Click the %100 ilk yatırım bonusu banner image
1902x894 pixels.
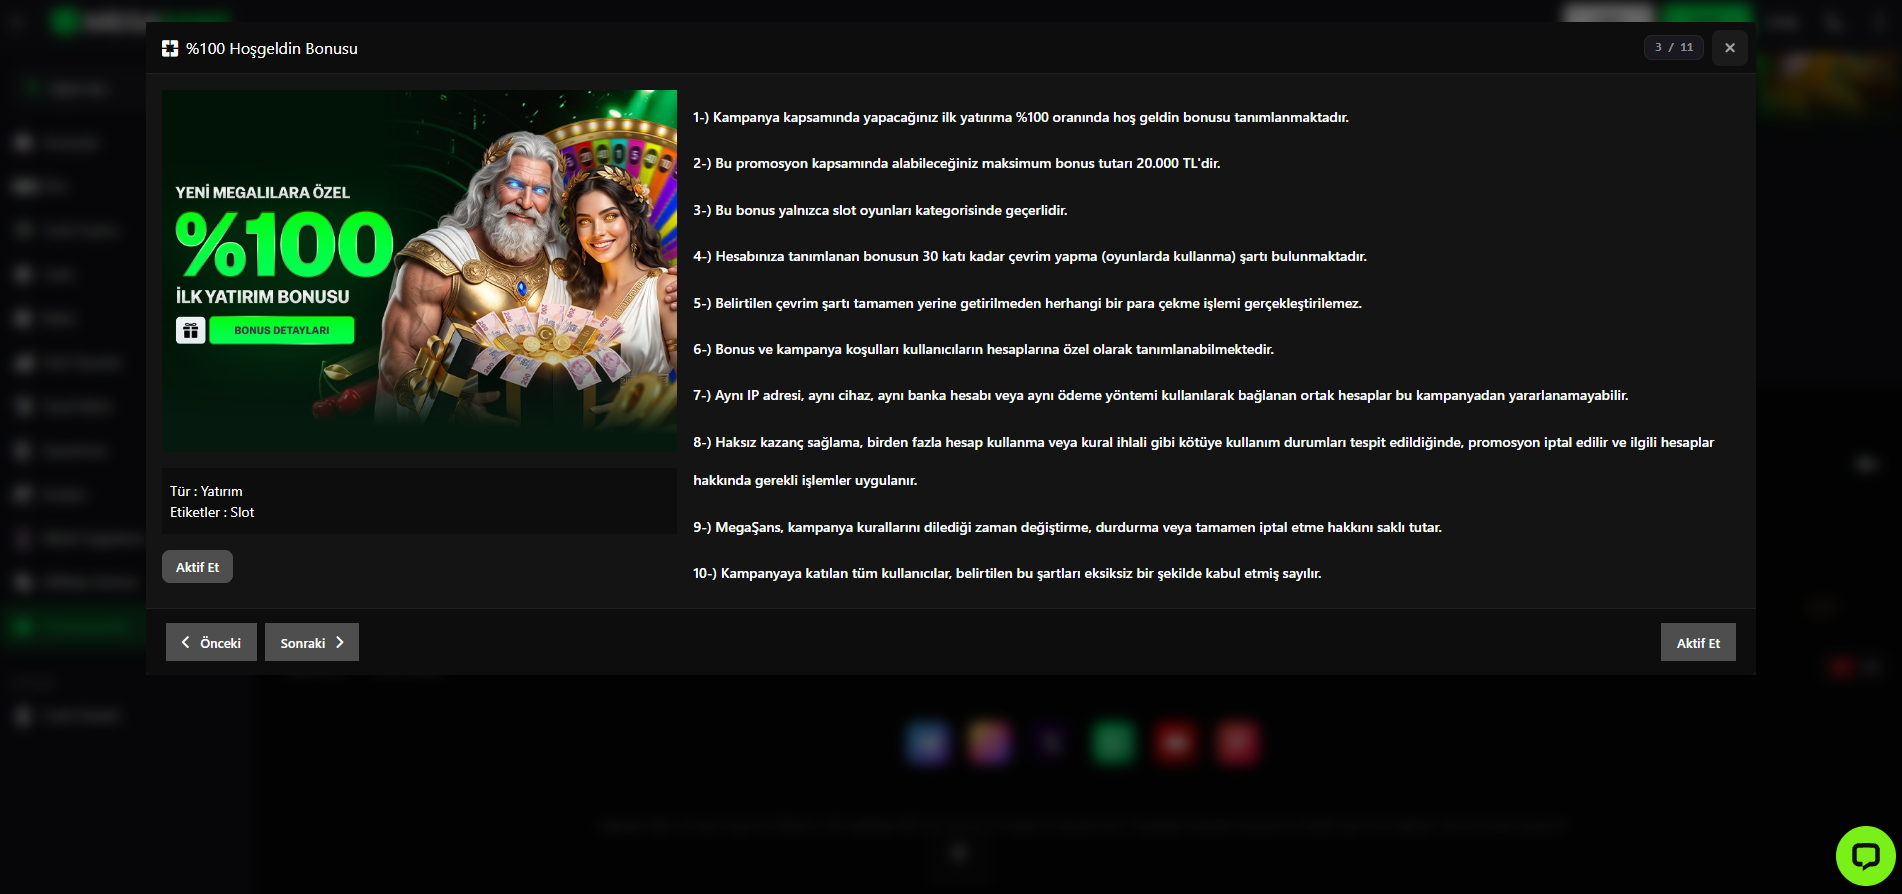[419, 270]
